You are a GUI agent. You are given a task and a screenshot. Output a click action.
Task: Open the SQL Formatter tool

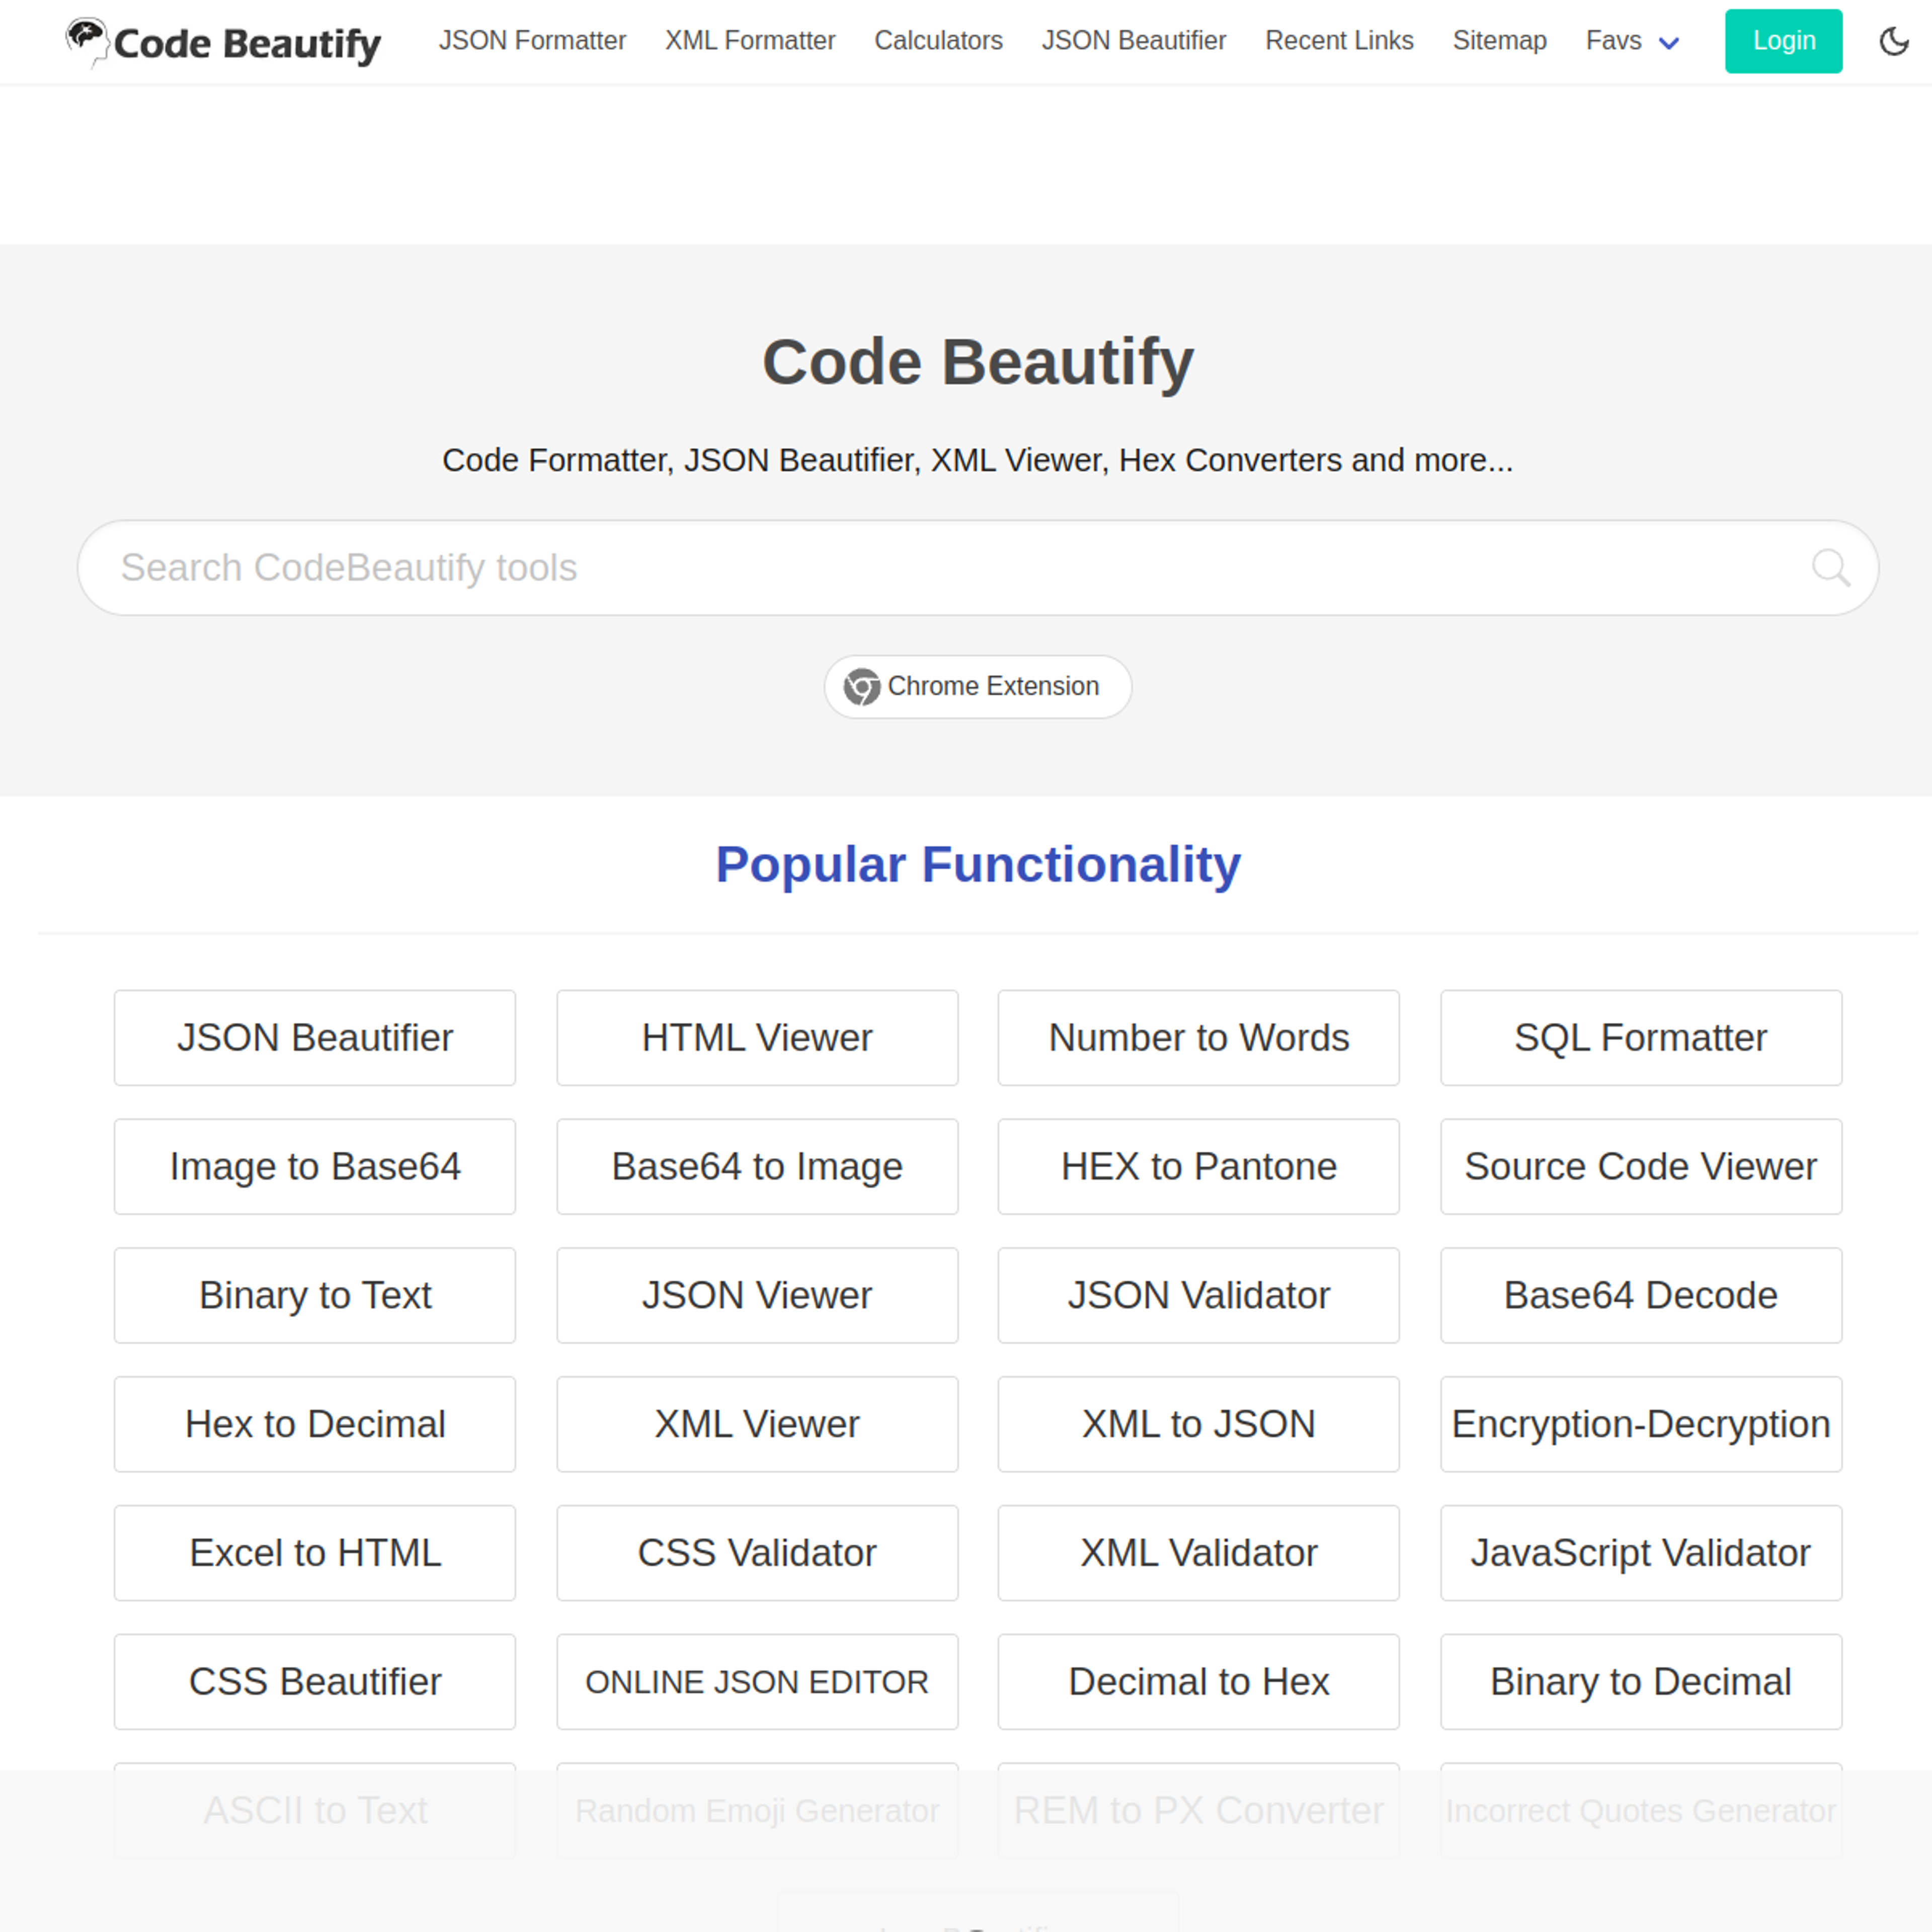1641,1037
